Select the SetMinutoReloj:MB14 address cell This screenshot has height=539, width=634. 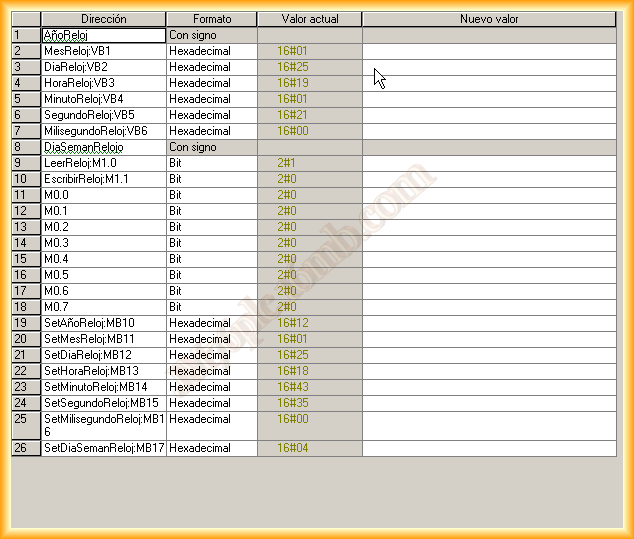coord(103,387)
